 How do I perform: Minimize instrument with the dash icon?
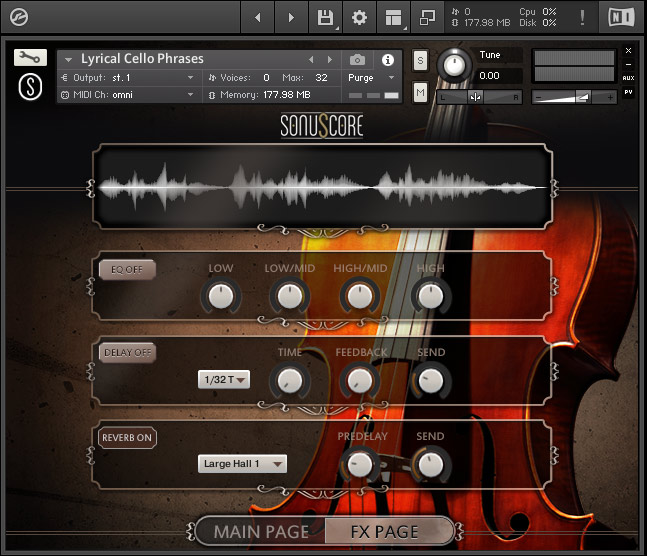tap(628, 64)
